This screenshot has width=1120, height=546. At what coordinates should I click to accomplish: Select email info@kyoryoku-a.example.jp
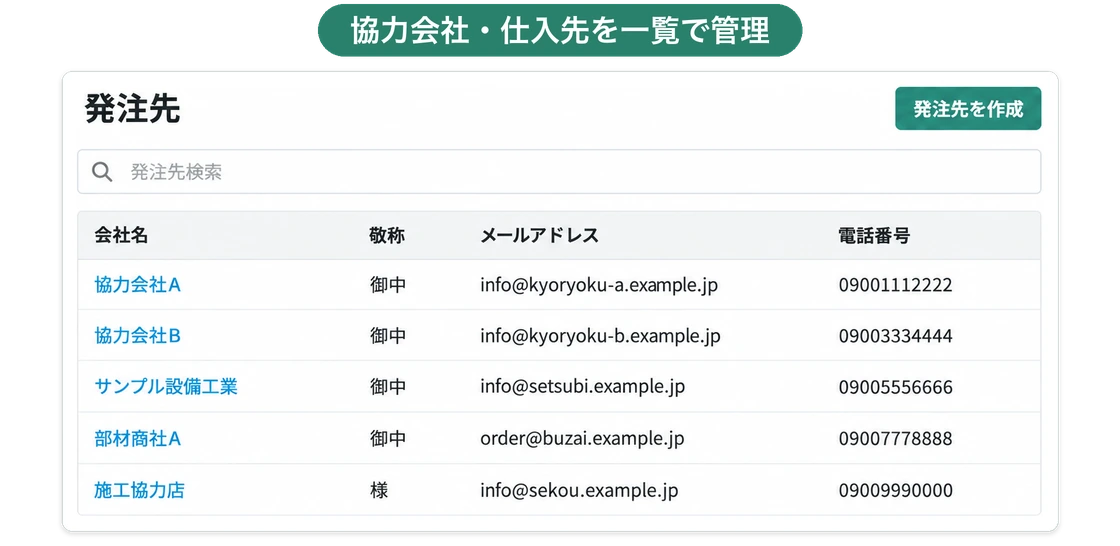[x=599, y=285]
